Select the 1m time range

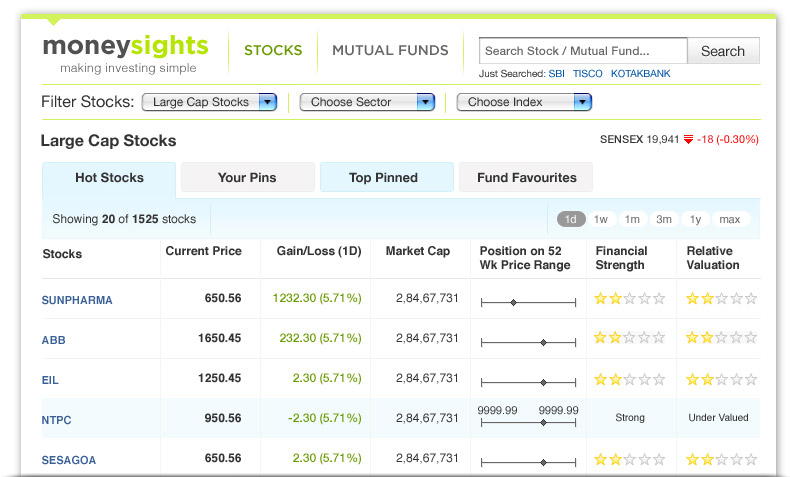click(632, 219)
